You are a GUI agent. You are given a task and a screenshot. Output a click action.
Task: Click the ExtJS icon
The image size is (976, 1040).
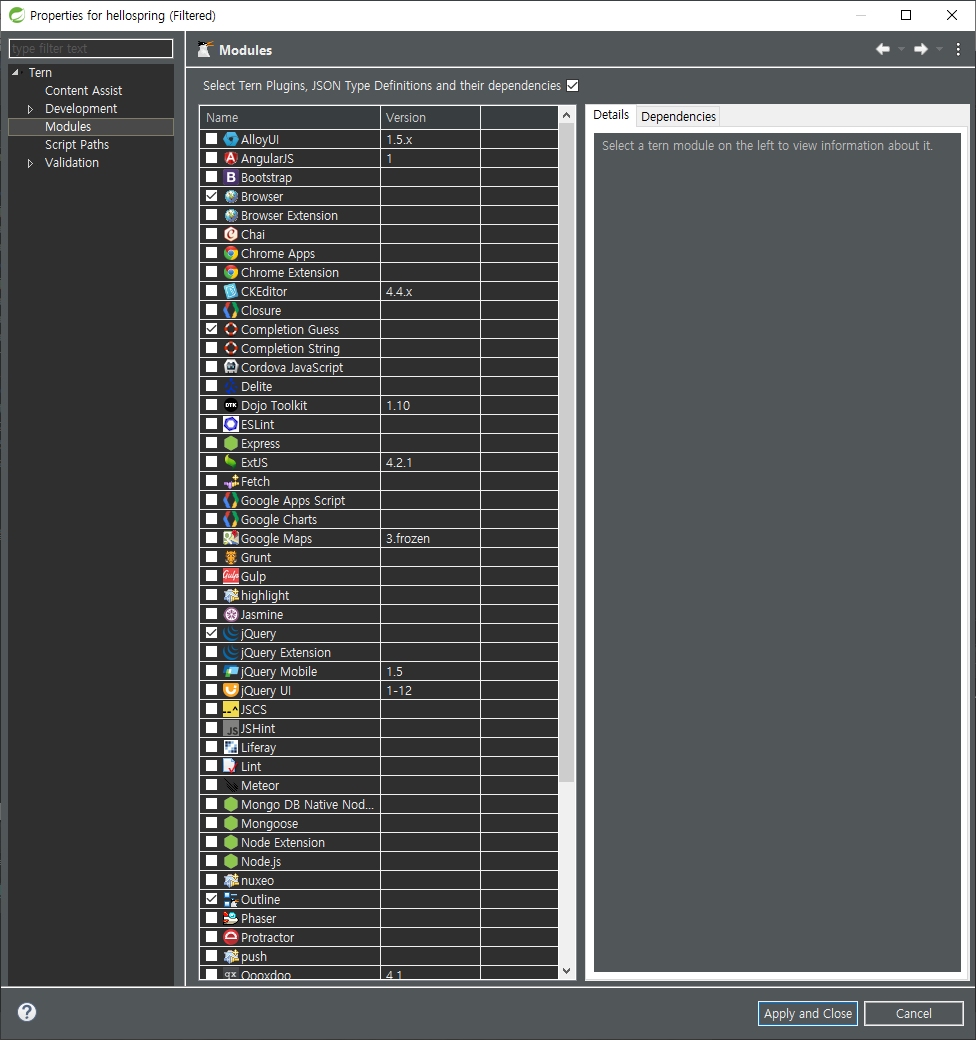point(231,462)
